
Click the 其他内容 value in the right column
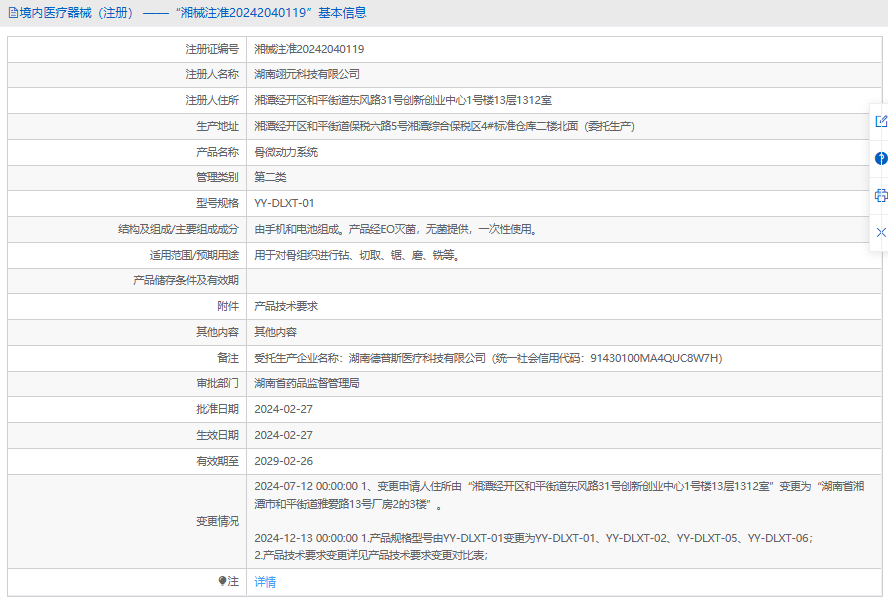point(276,332)
